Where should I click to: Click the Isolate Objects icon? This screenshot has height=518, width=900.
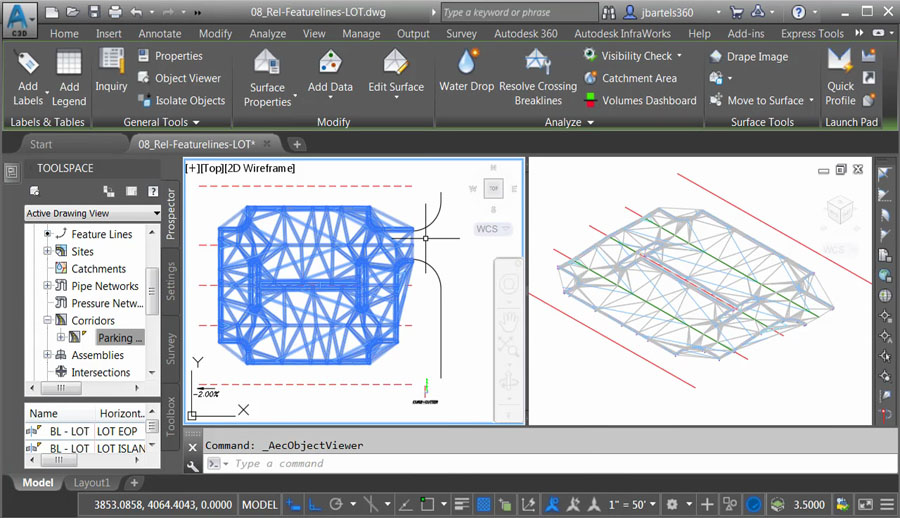[x=144, y=100]
